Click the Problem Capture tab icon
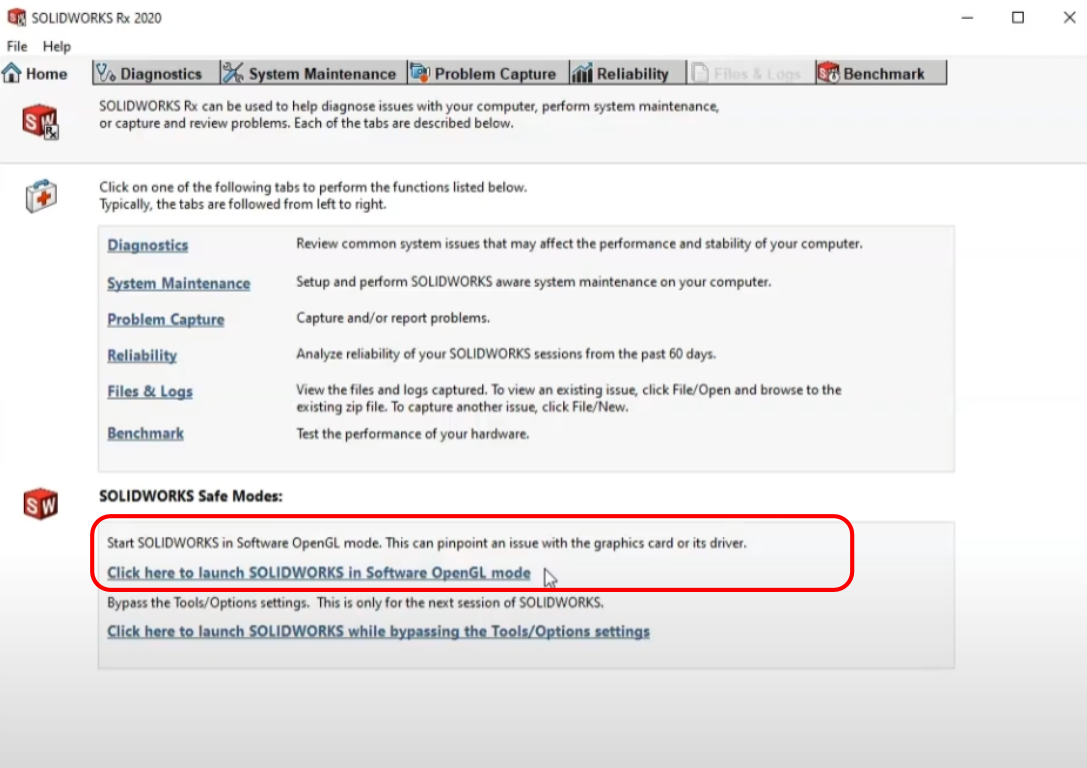 click(420, 73)
